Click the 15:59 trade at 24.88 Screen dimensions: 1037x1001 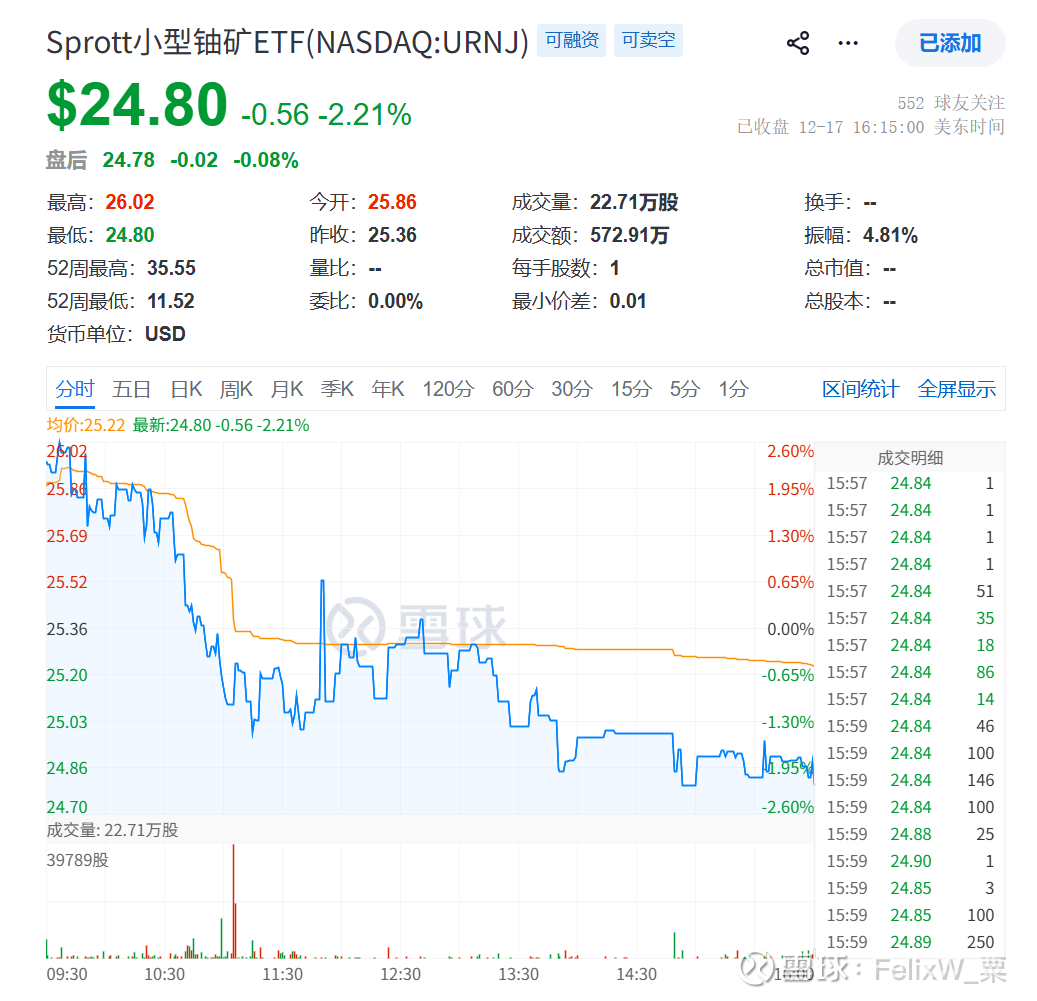tap(910, 834)
